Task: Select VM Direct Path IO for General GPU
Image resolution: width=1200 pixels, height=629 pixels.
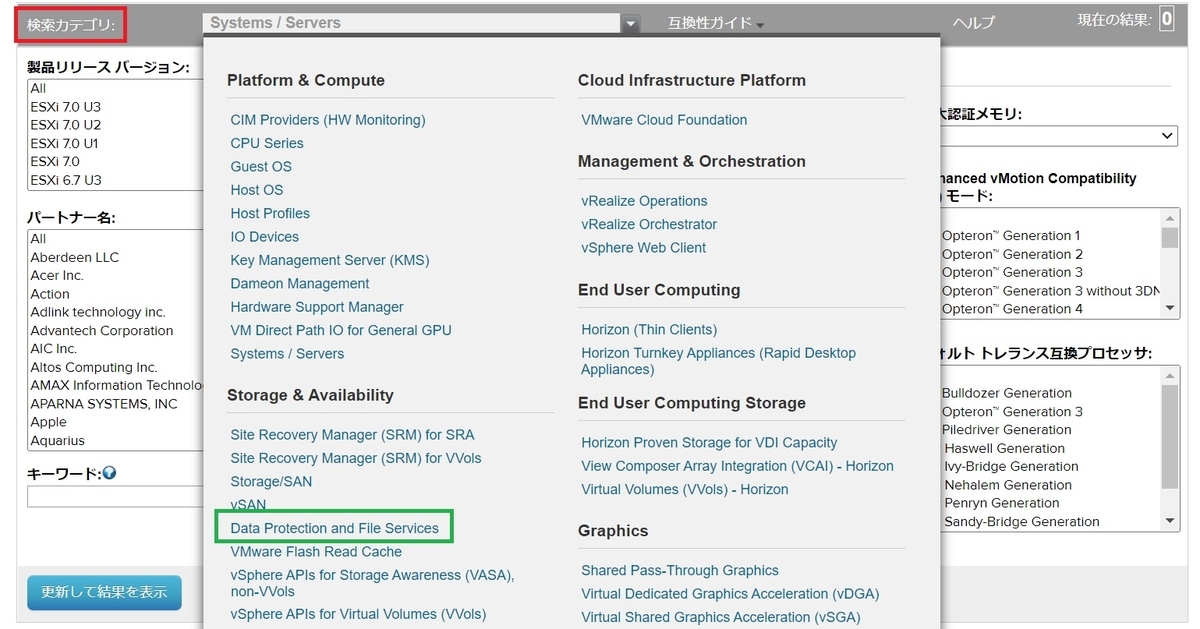Action: click(x=341, y=330)
